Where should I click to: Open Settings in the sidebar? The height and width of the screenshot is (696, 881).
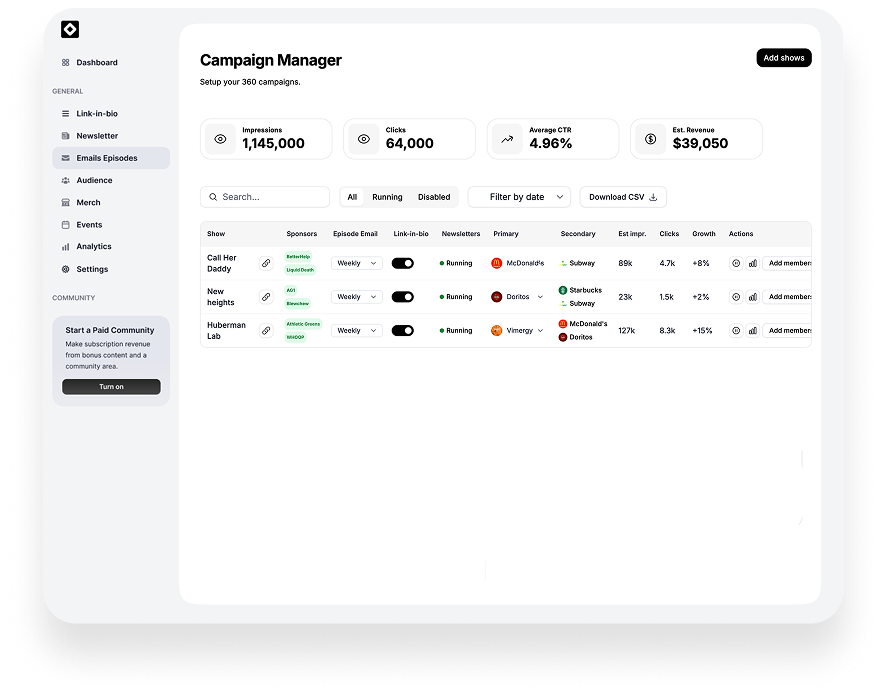(92, 269)
